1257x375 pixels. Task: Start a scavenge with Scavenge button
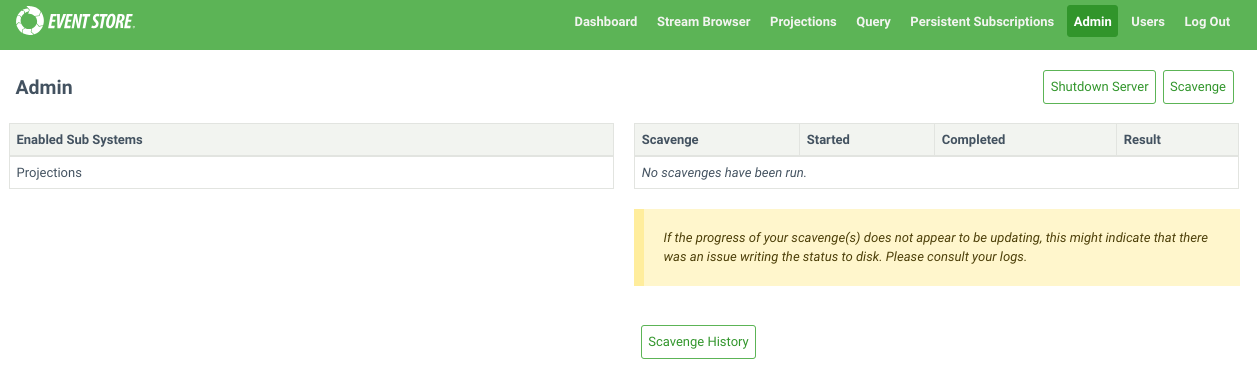(x=1198, y=87)
